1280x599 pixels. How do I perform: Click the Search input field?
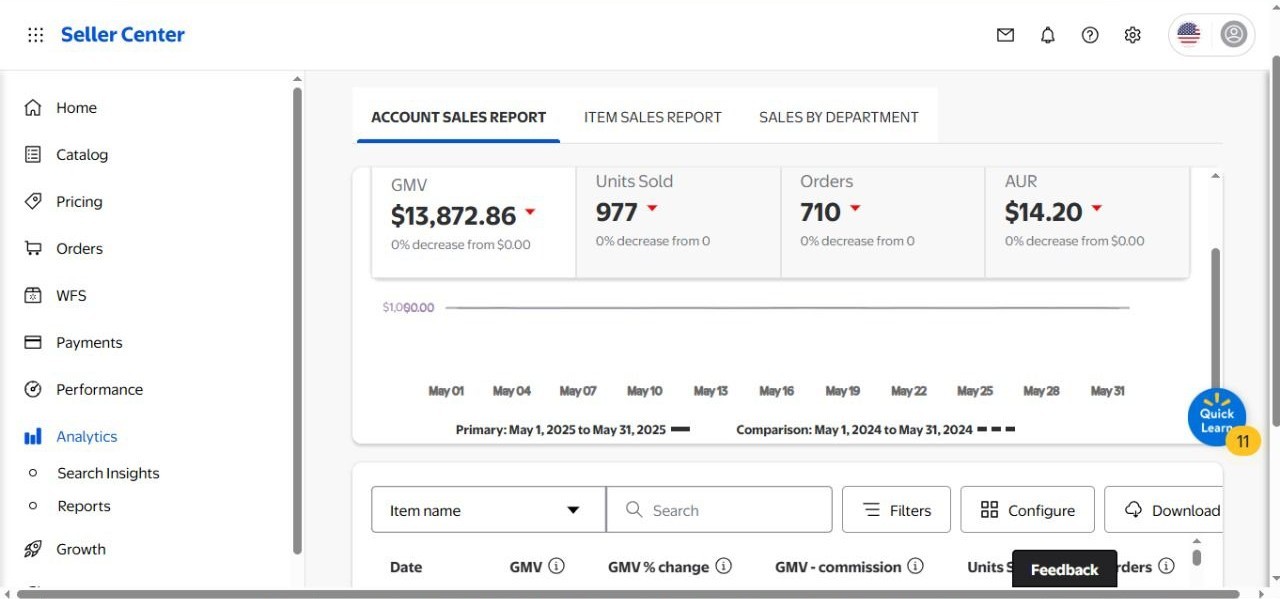[x=719, y=510]
